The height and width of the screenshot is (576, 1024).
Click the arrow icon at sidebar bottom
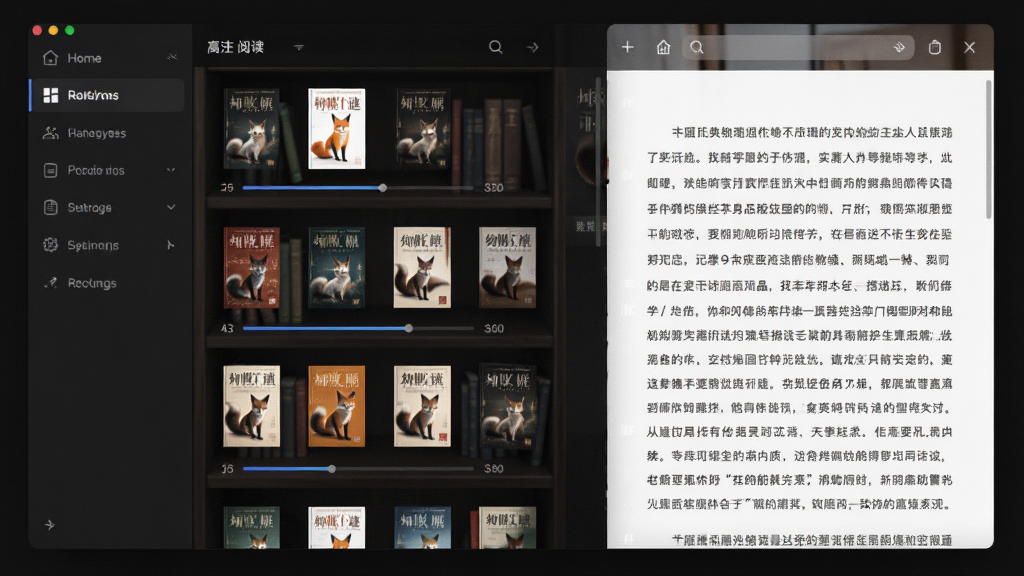(50, 524)
